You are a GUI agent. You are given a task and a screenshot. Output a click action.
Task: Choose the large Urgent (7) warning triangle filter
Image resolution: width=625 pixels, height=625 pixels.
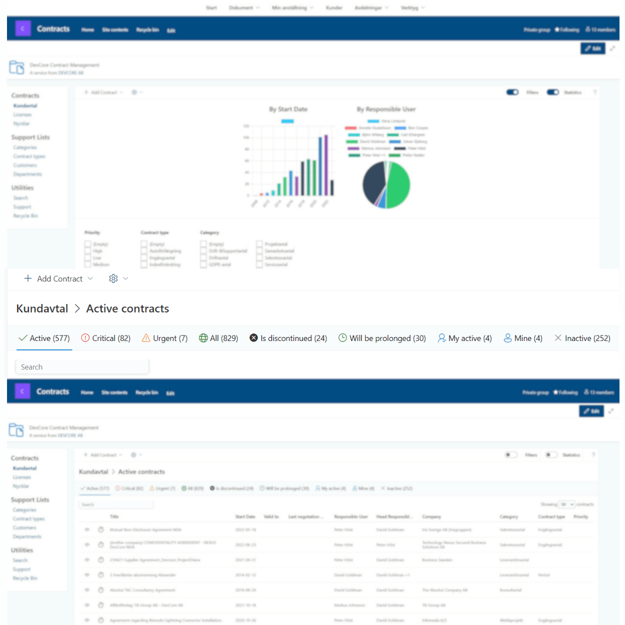click(x=164, y=339)
